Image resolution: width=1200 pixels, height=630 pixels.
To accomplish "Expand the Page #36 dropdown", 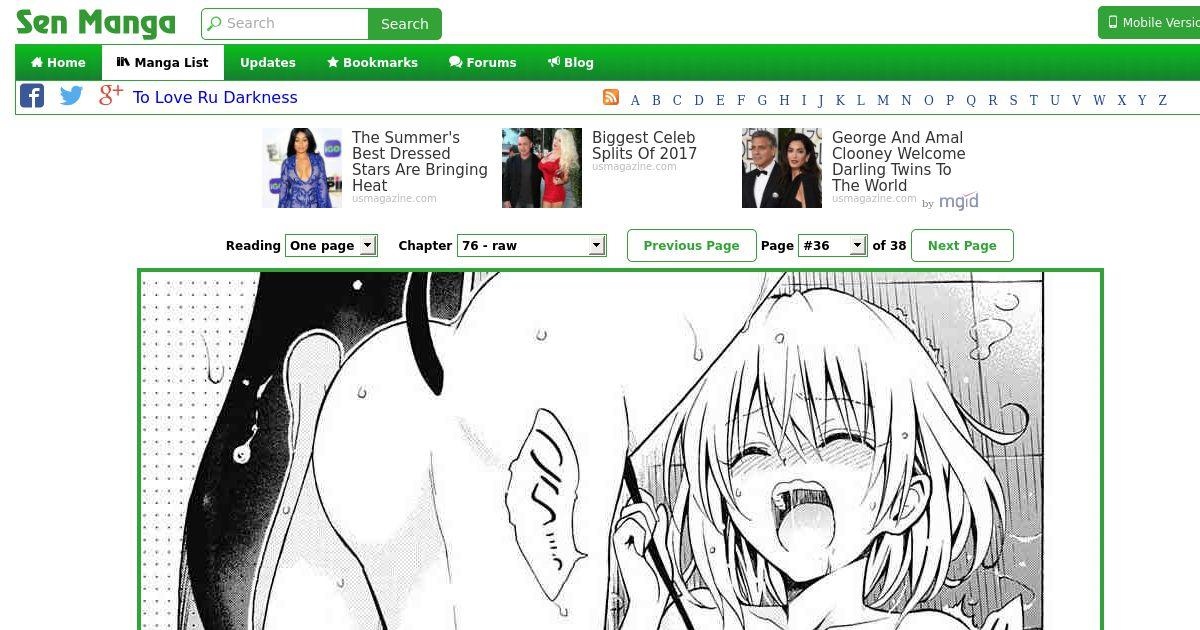I will tap(832, 245).
